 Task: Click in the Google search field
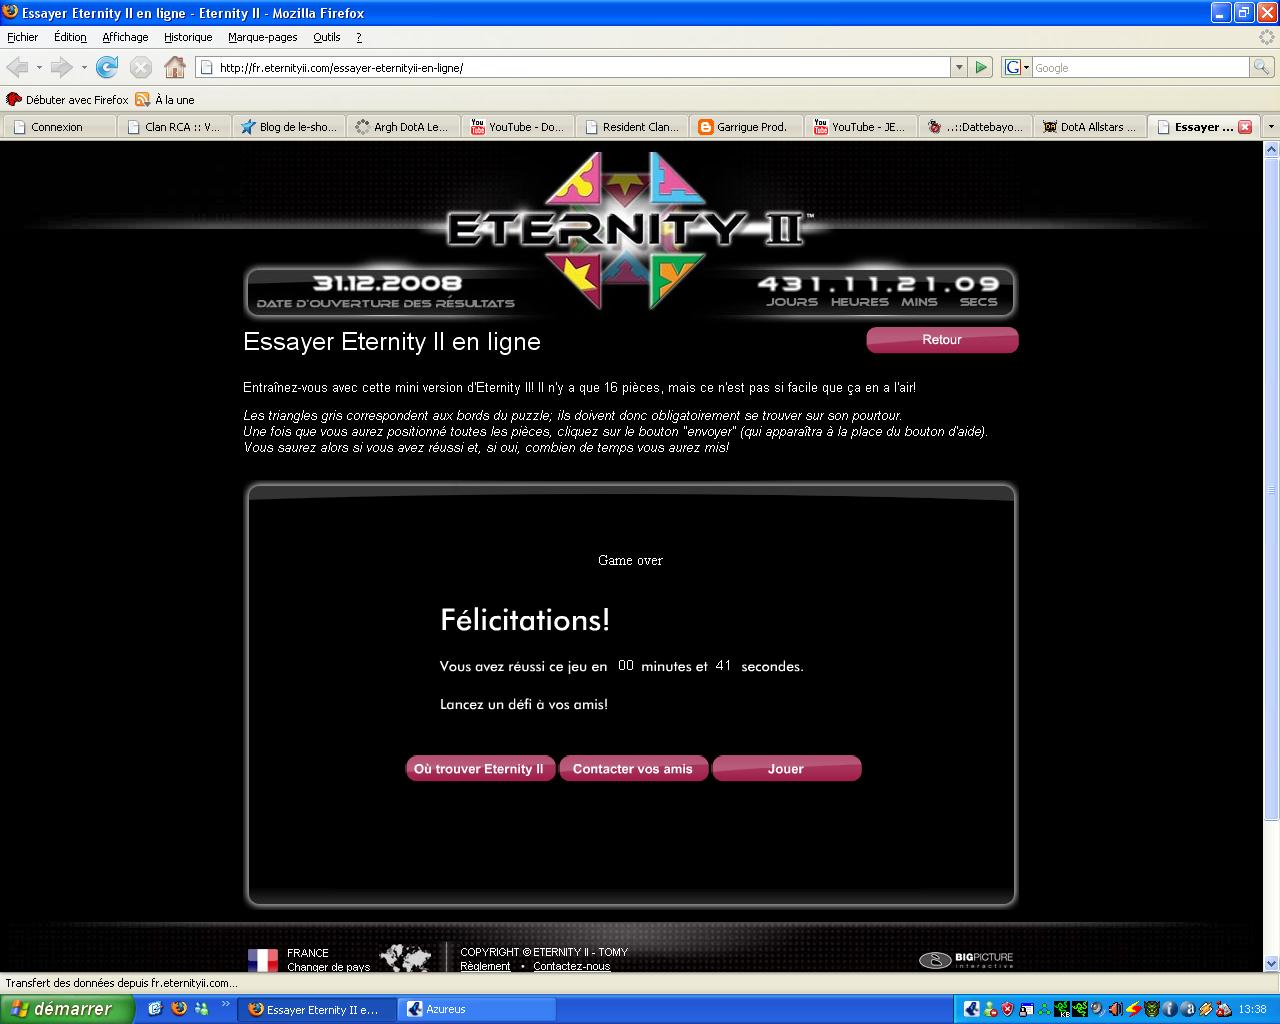point(1140,67)
